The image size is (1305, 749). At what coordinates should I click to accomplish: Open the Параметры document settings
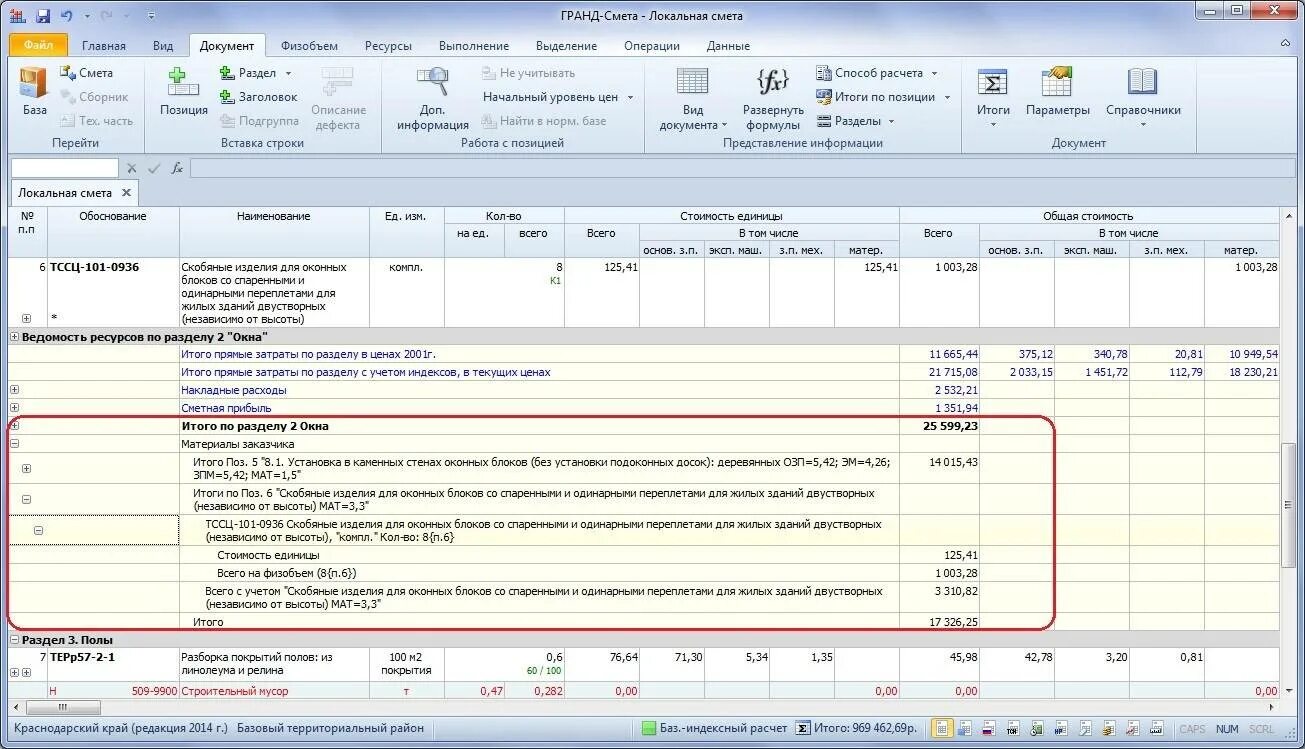(1058, 92)
